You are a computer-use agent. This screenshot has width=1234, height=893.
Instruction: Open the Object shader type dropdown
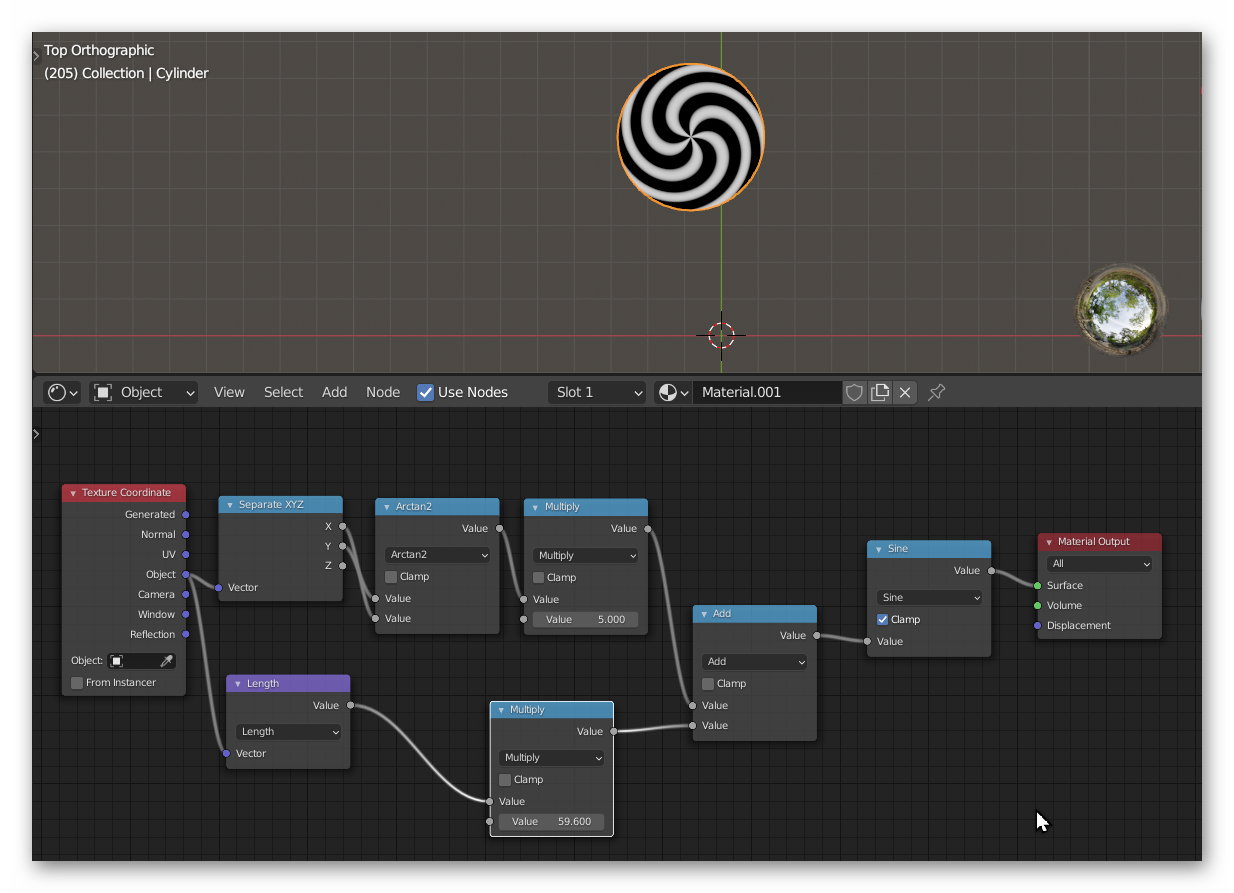pos(144,392)
